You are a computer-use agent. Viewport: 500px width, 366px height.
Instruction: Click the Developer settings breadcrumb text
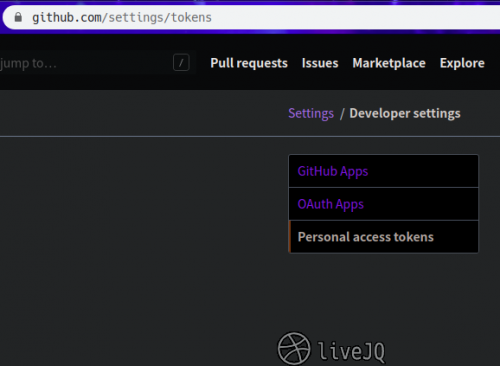[405, 114]
